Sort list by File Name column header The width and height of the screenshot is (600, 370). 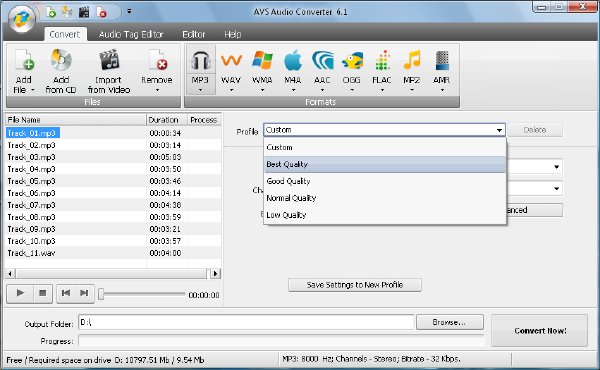tap(76, 120)
